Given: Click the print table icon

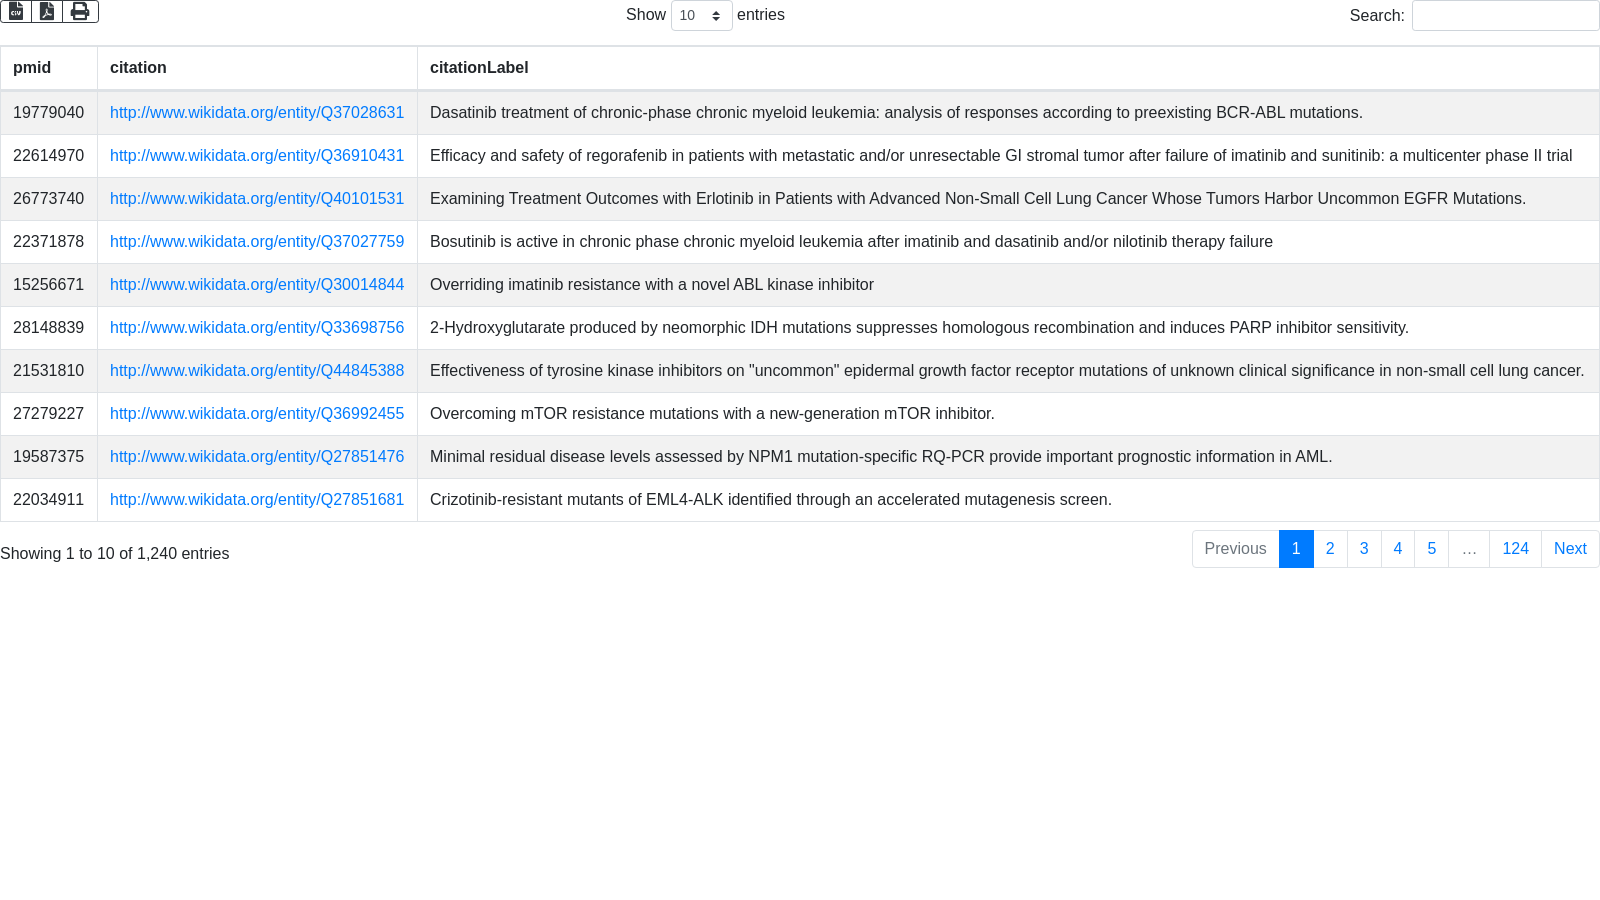Looking at the screenshot, I should [80, 11].
